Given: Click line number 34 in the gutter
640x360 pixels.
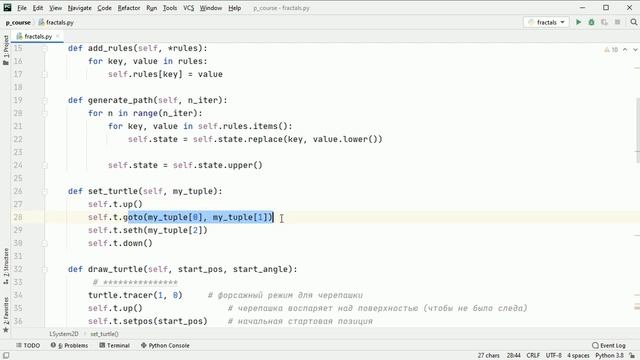Looking at the screenshot, I should (x=18, y=295).
